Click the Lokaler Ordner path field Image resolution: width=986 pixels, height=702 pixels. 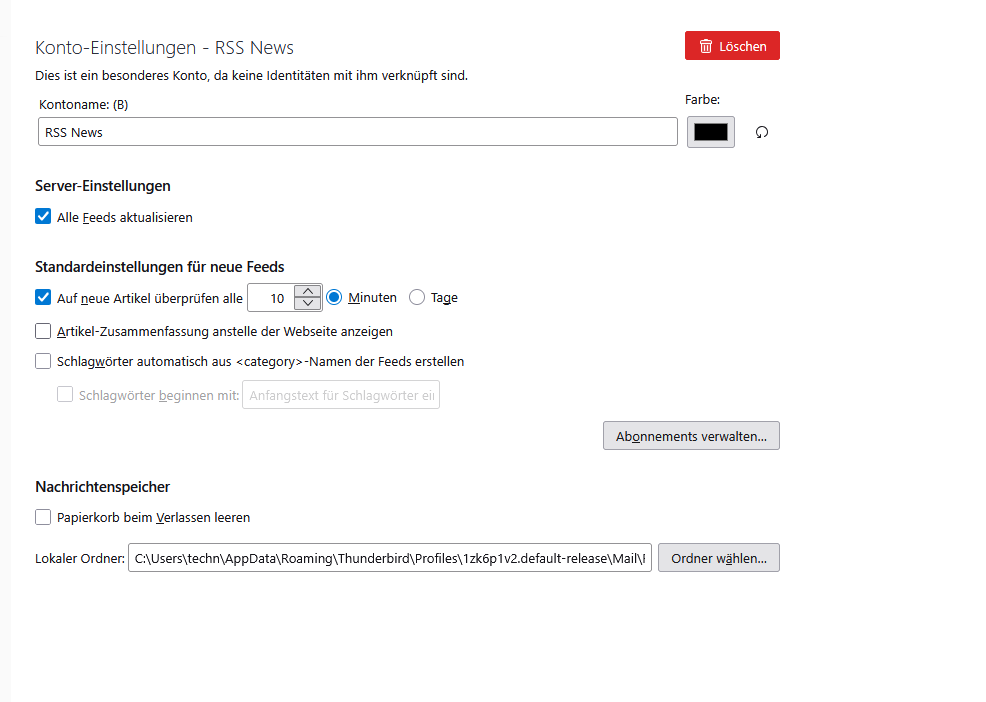(x=390, y=558)
